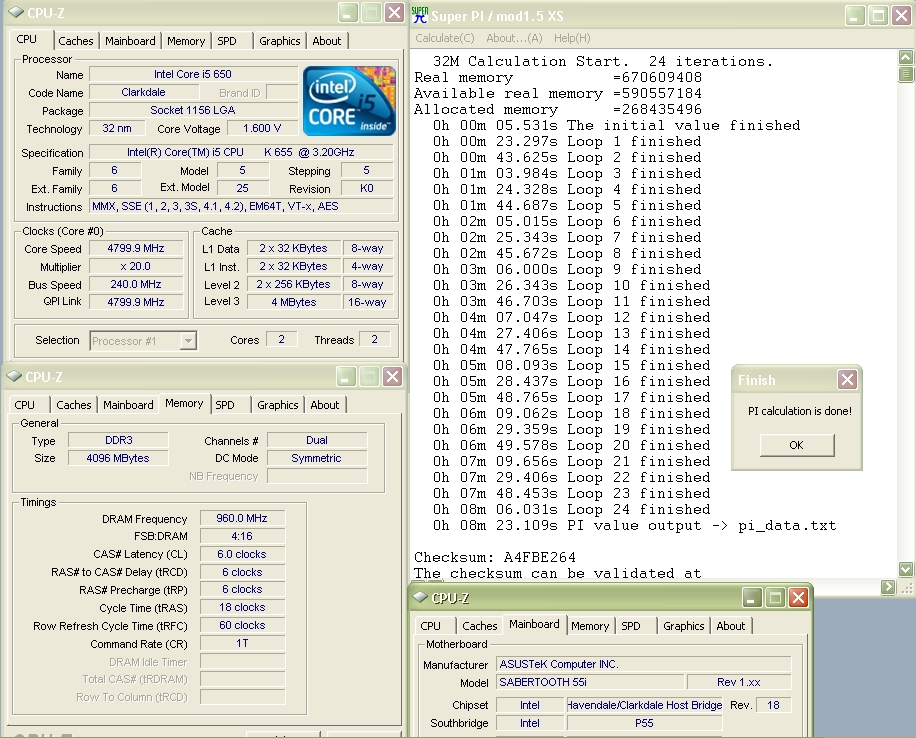The width and height of the screenshot is (916, 738).
Task: Click the Super PI vertical scrollbar up arrow
Action: (905, 57)
